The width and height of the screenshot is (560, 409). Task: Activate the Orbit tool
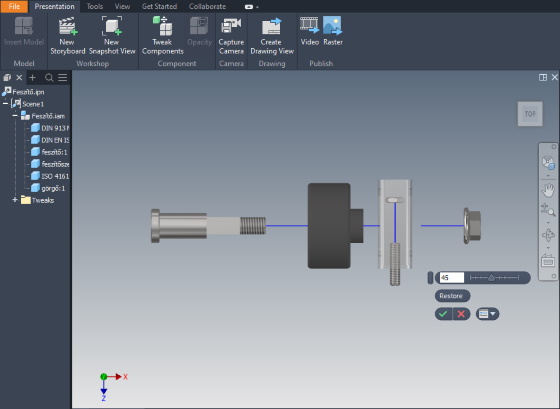[548, 235]
